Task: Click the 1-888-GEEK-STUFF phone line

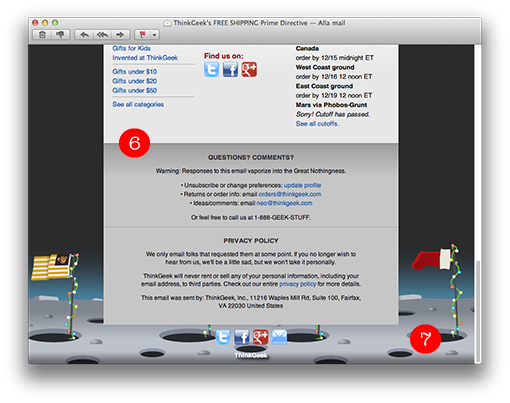Action: point(251,217)
